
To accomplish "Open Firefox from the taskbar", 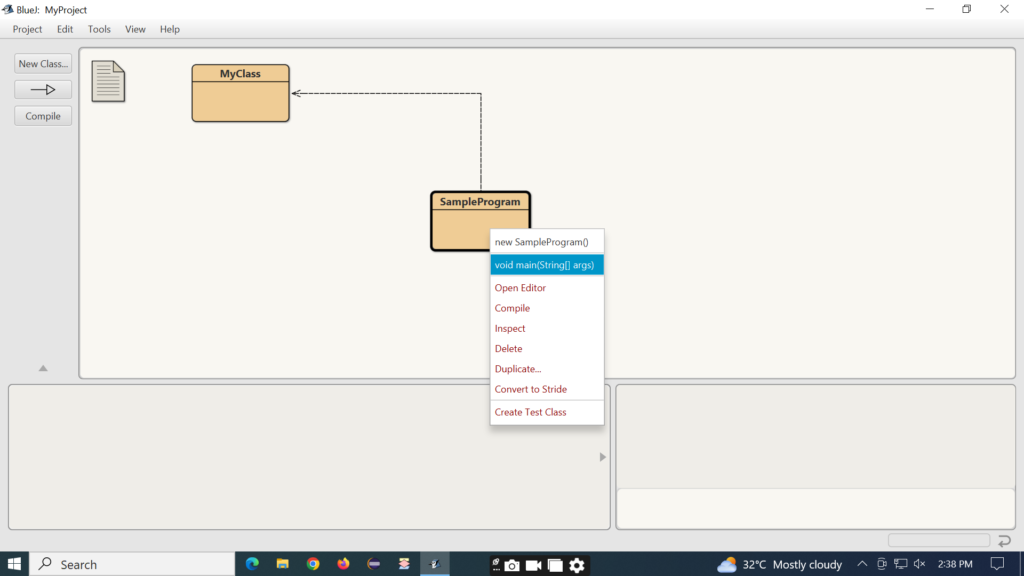I will coord(343,563).
